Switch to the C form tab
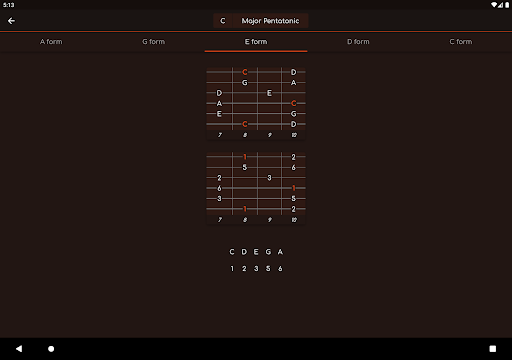 tap(461, 42)
